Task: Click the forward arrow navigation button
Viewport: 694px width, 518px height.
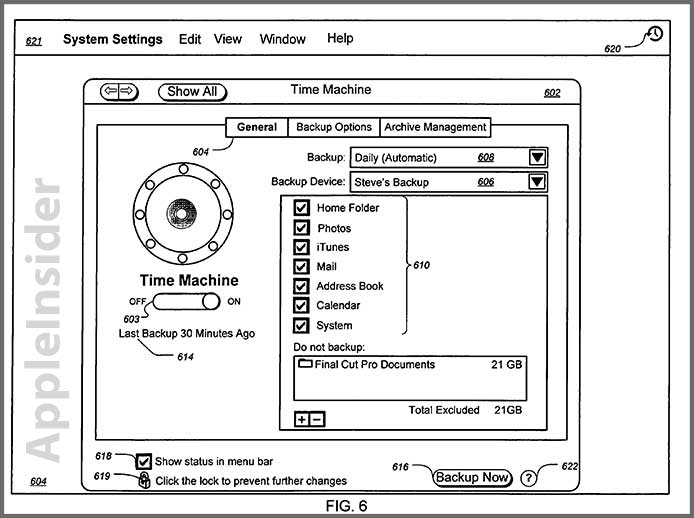Action: tap(128, 91)
